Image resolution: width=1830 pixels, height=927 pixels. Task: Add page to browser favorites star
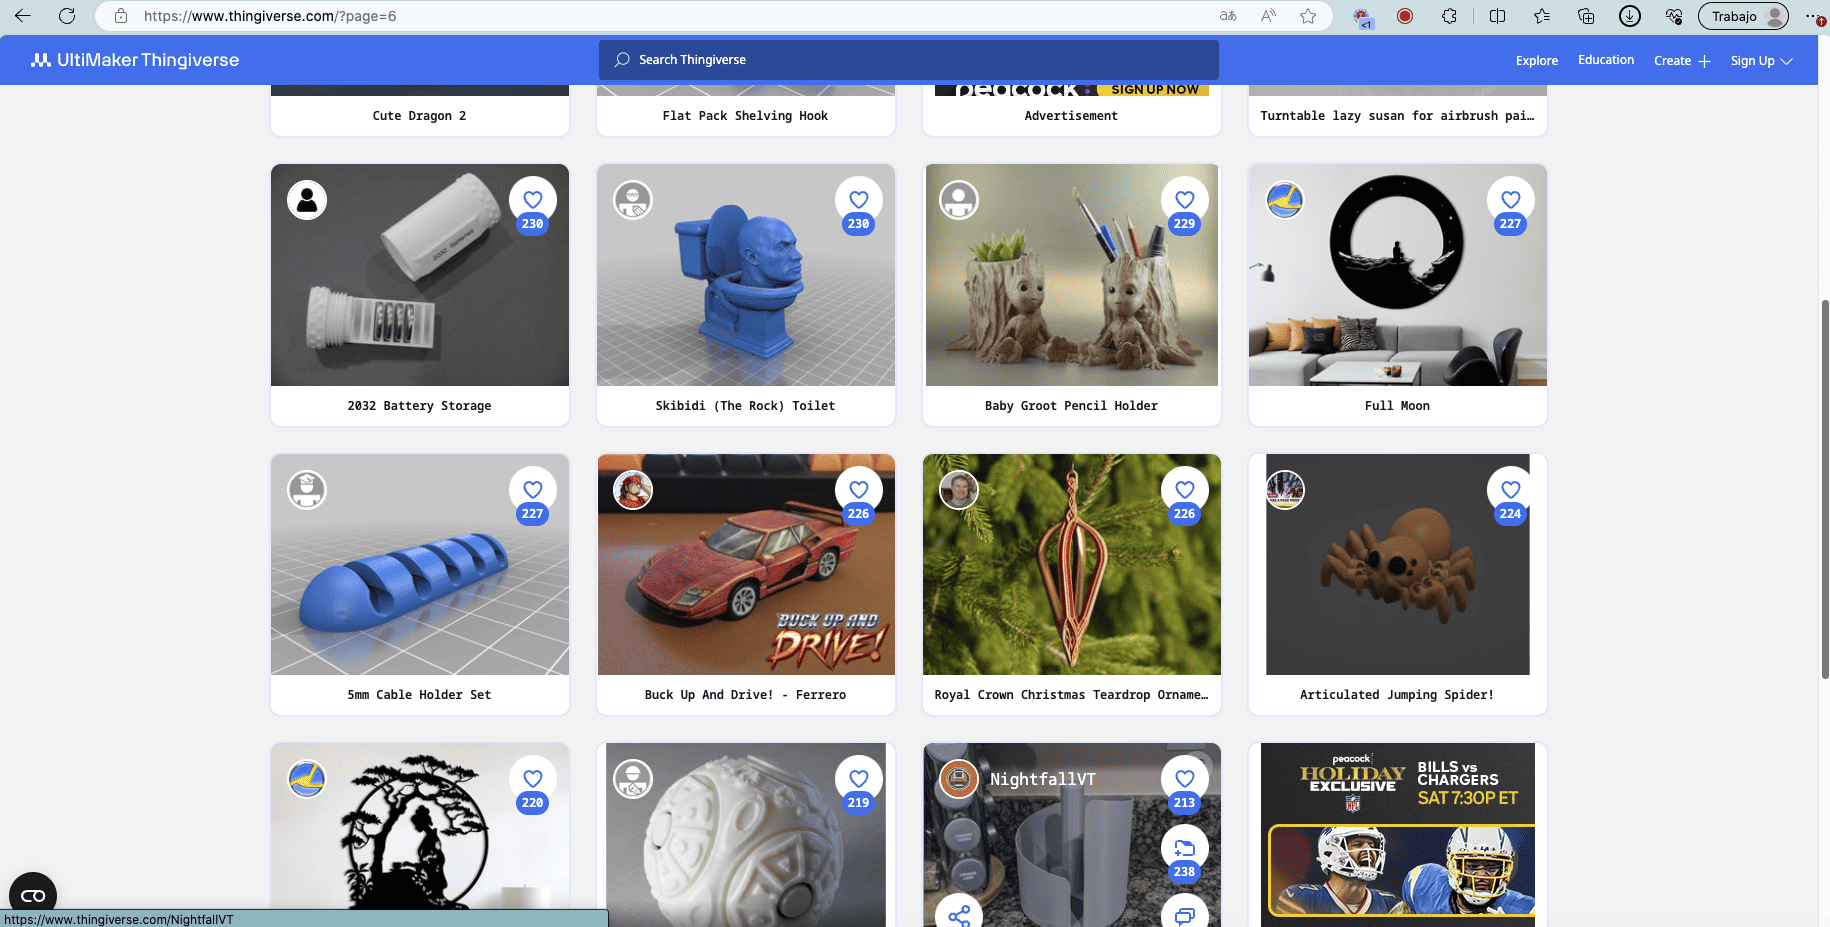1308,16
